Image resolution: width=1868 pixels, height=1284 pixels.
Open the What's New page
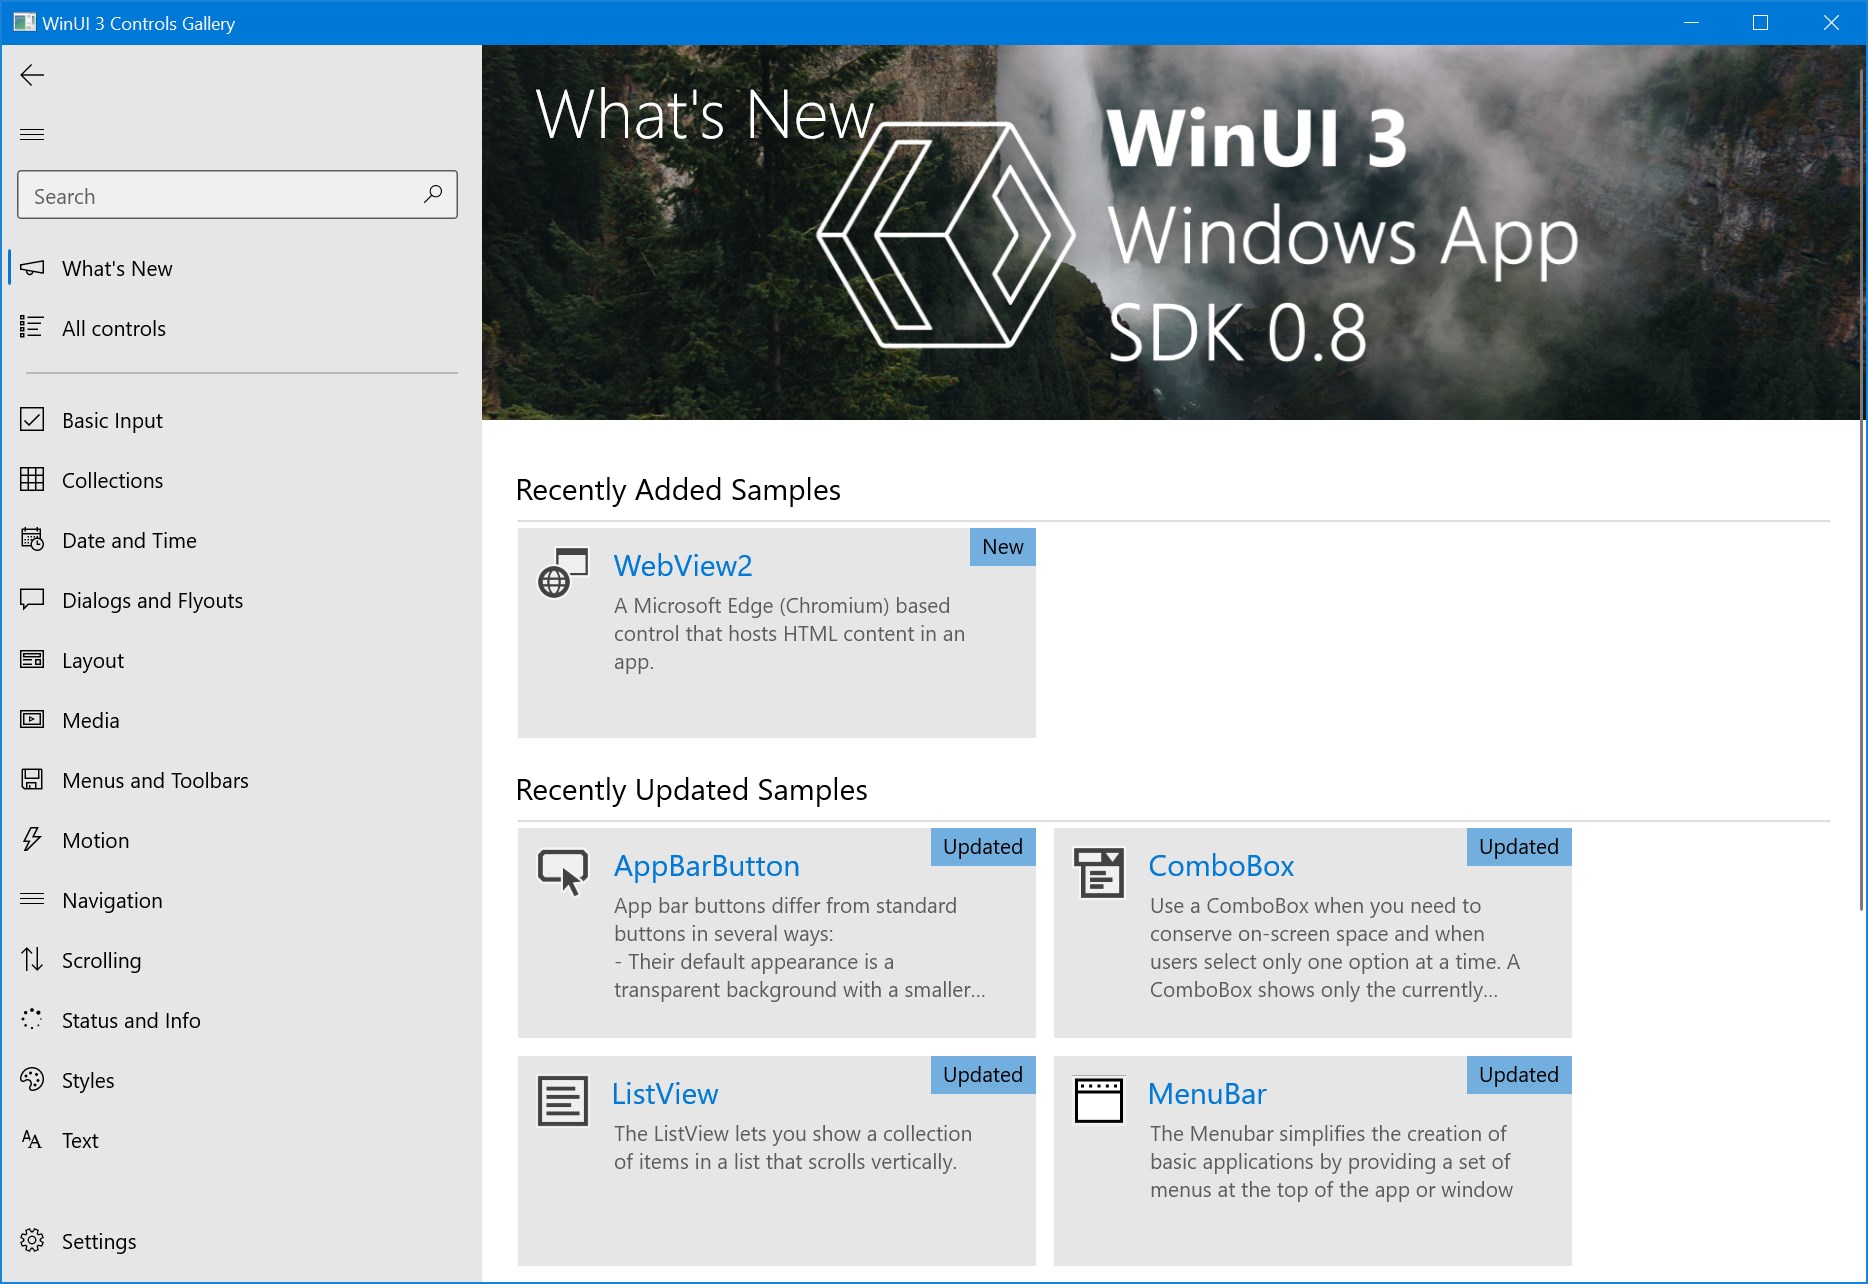(x=240, y=268)
